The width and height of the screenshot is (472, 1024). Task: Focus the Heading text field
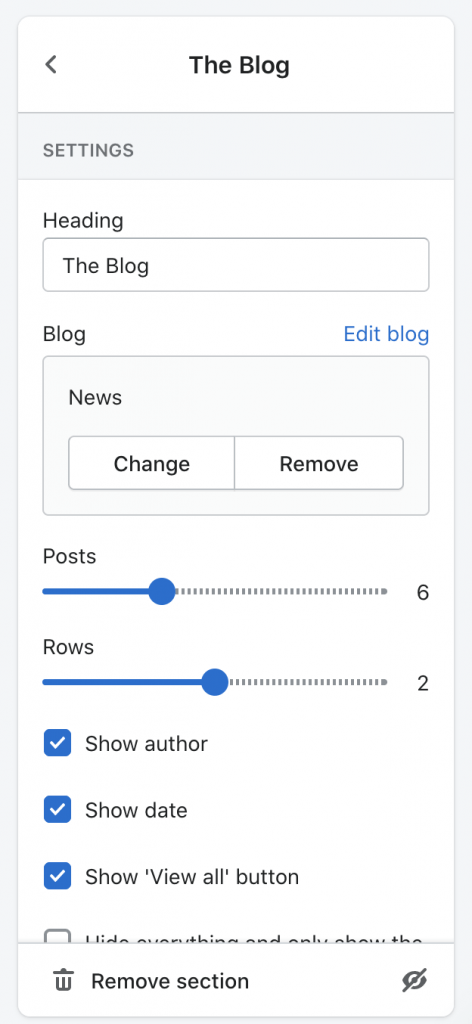236,264
